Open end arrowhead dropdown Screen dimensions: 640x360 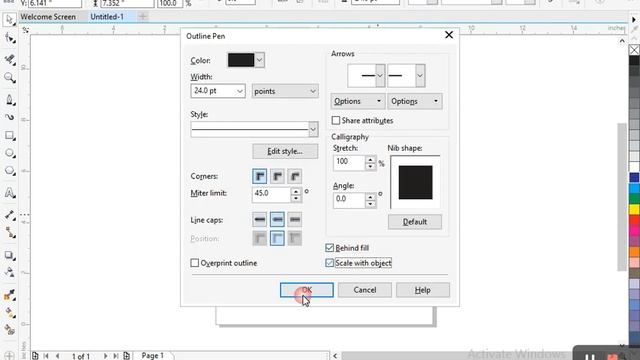click(420, 76)
